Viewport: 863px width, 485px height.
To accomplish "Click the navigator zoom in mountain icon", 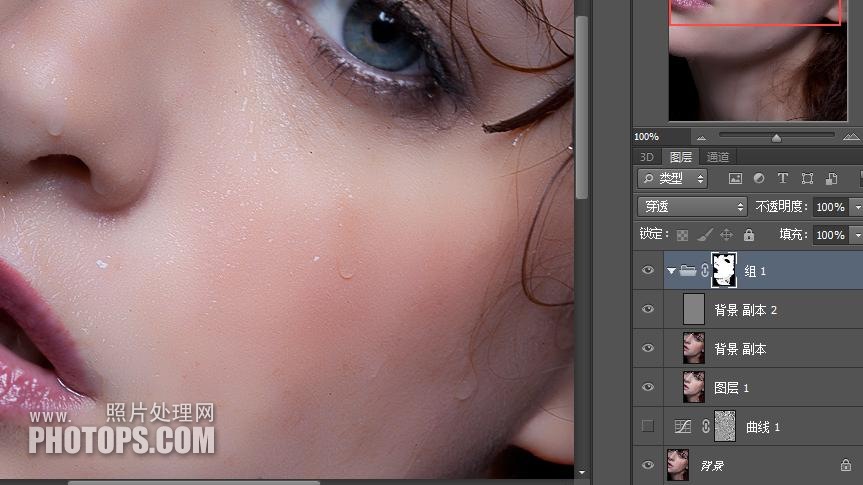I will (851, 137).
